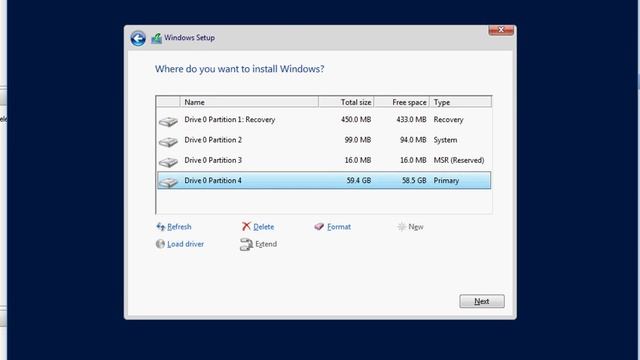Click the 450.0 MB total size cell
The width and height of the screenshot is (640, 360).
coord(356,120)
